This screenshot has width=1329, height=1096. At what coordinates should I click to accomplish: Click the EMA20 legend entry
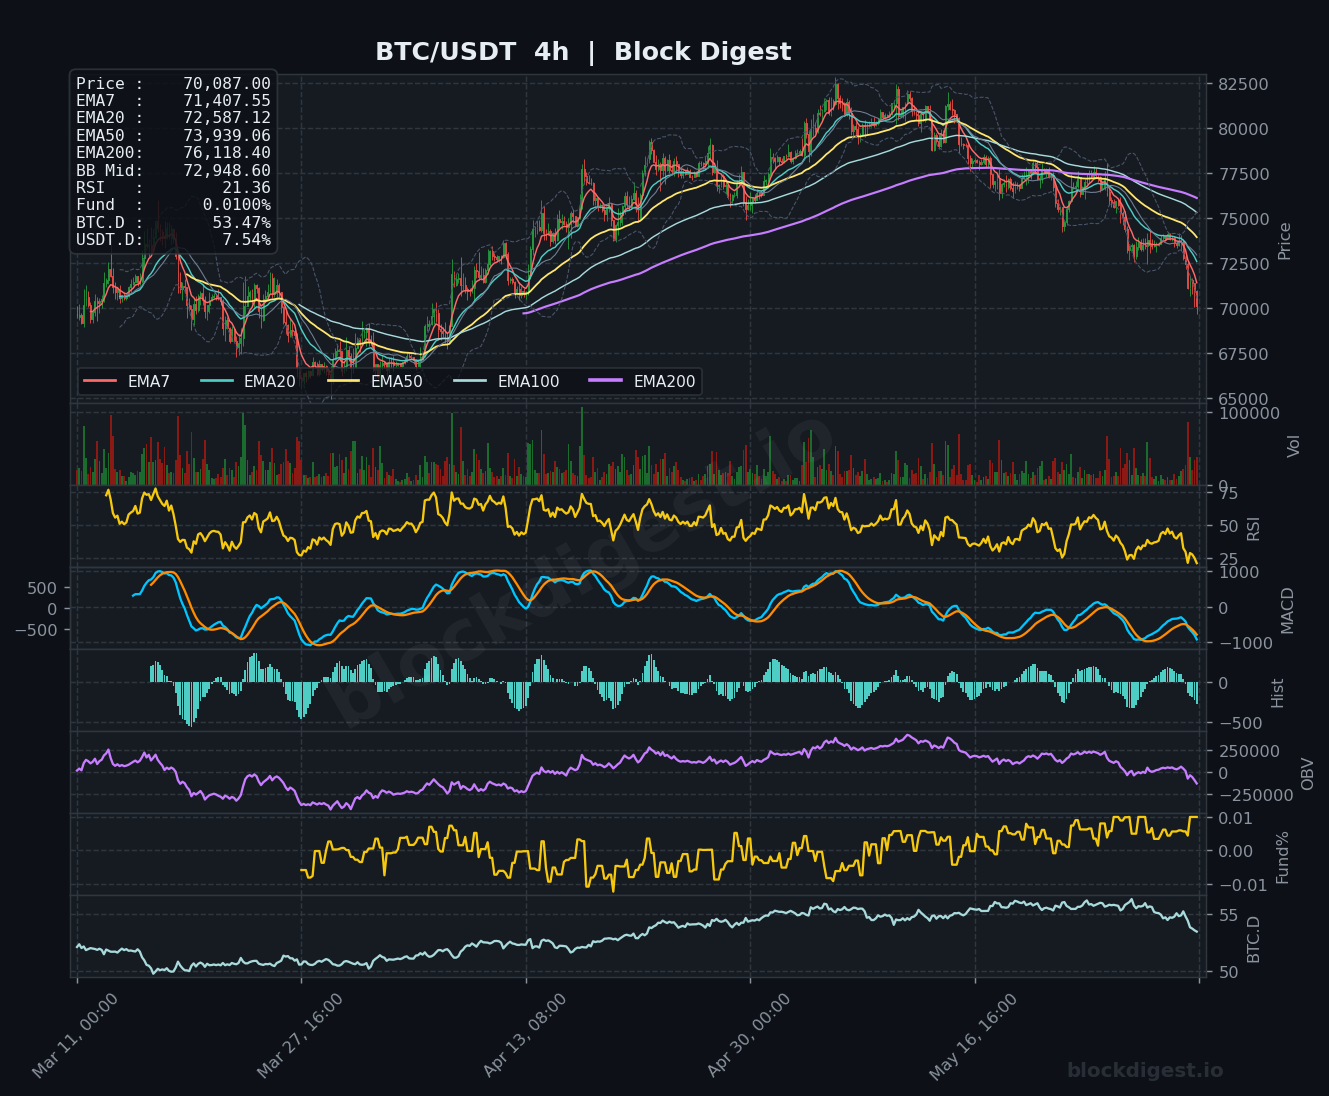click(248, 381)
